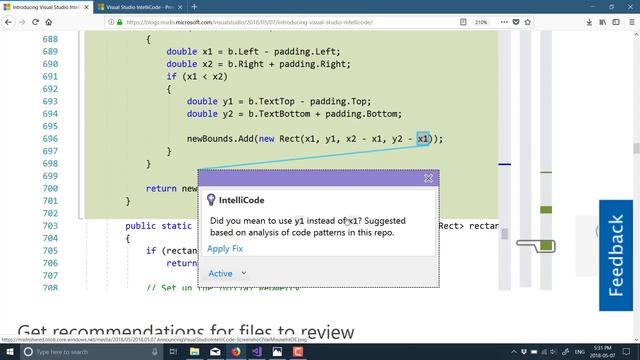640x360 pixels.
Task: Reset the 210% zoom level badge
Action: pyautogui.click(x=481, y=22)
